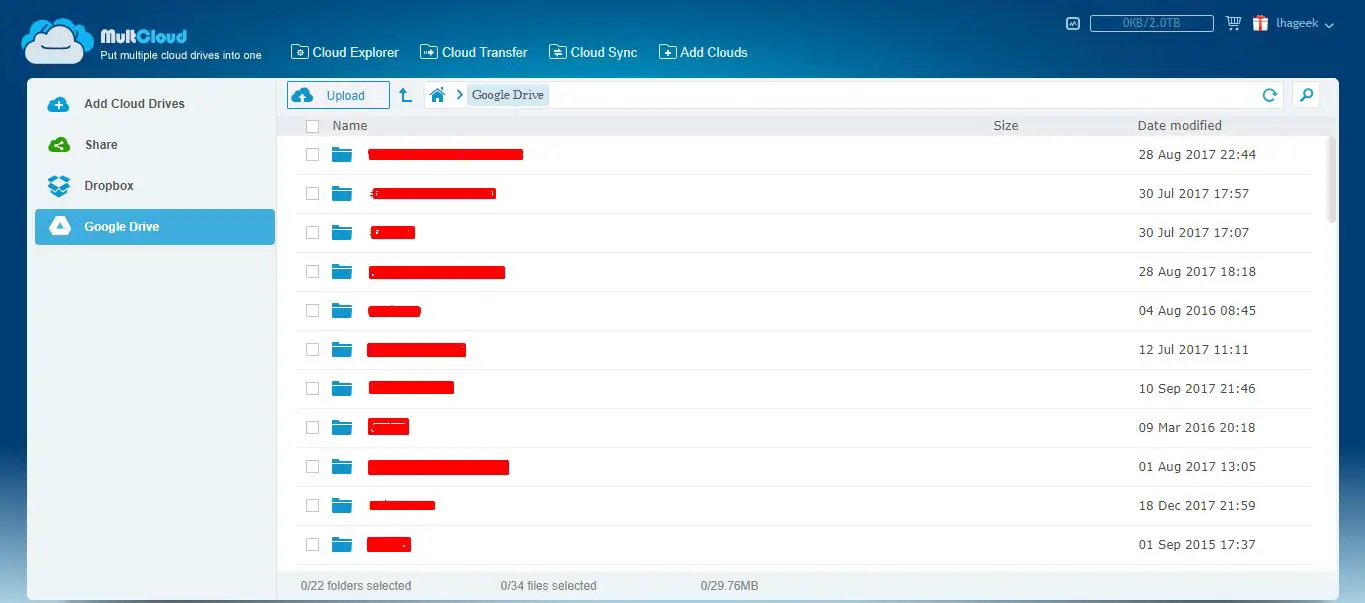Click folder icon in 30 Jul 2017 17:57 row
Screen dimensions: 1365x603
point(342,194)
